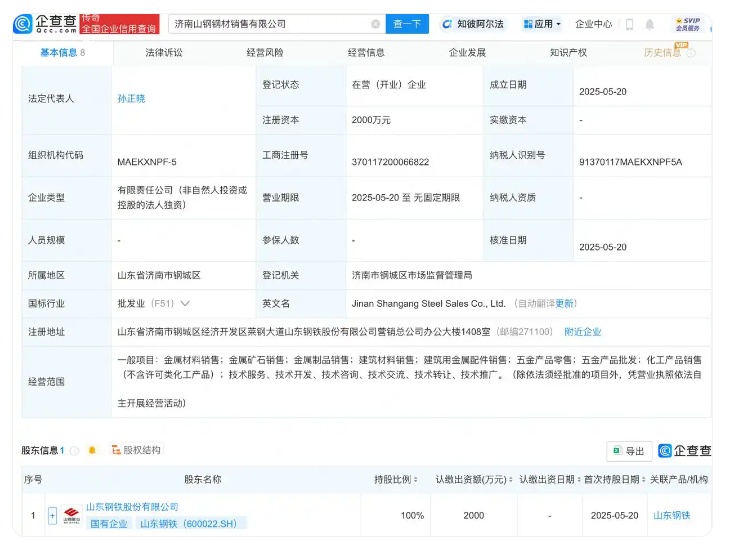Switch to 经营风险 tab
This screenshot has height=546, width=729.
coord(265,53)
